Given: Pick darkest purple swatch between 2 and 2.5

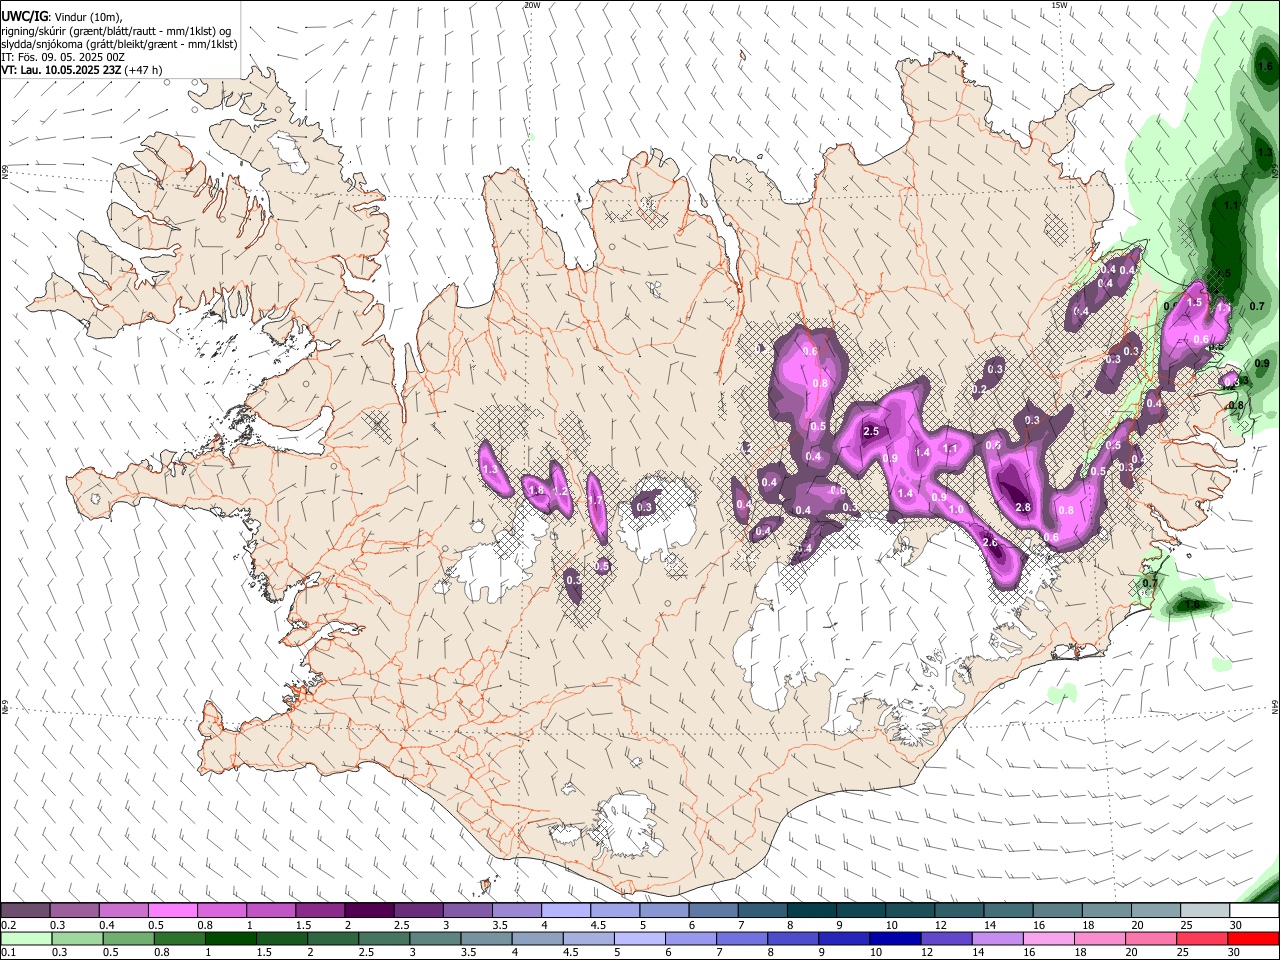Looking at the screenshot, I should (368, 911).
